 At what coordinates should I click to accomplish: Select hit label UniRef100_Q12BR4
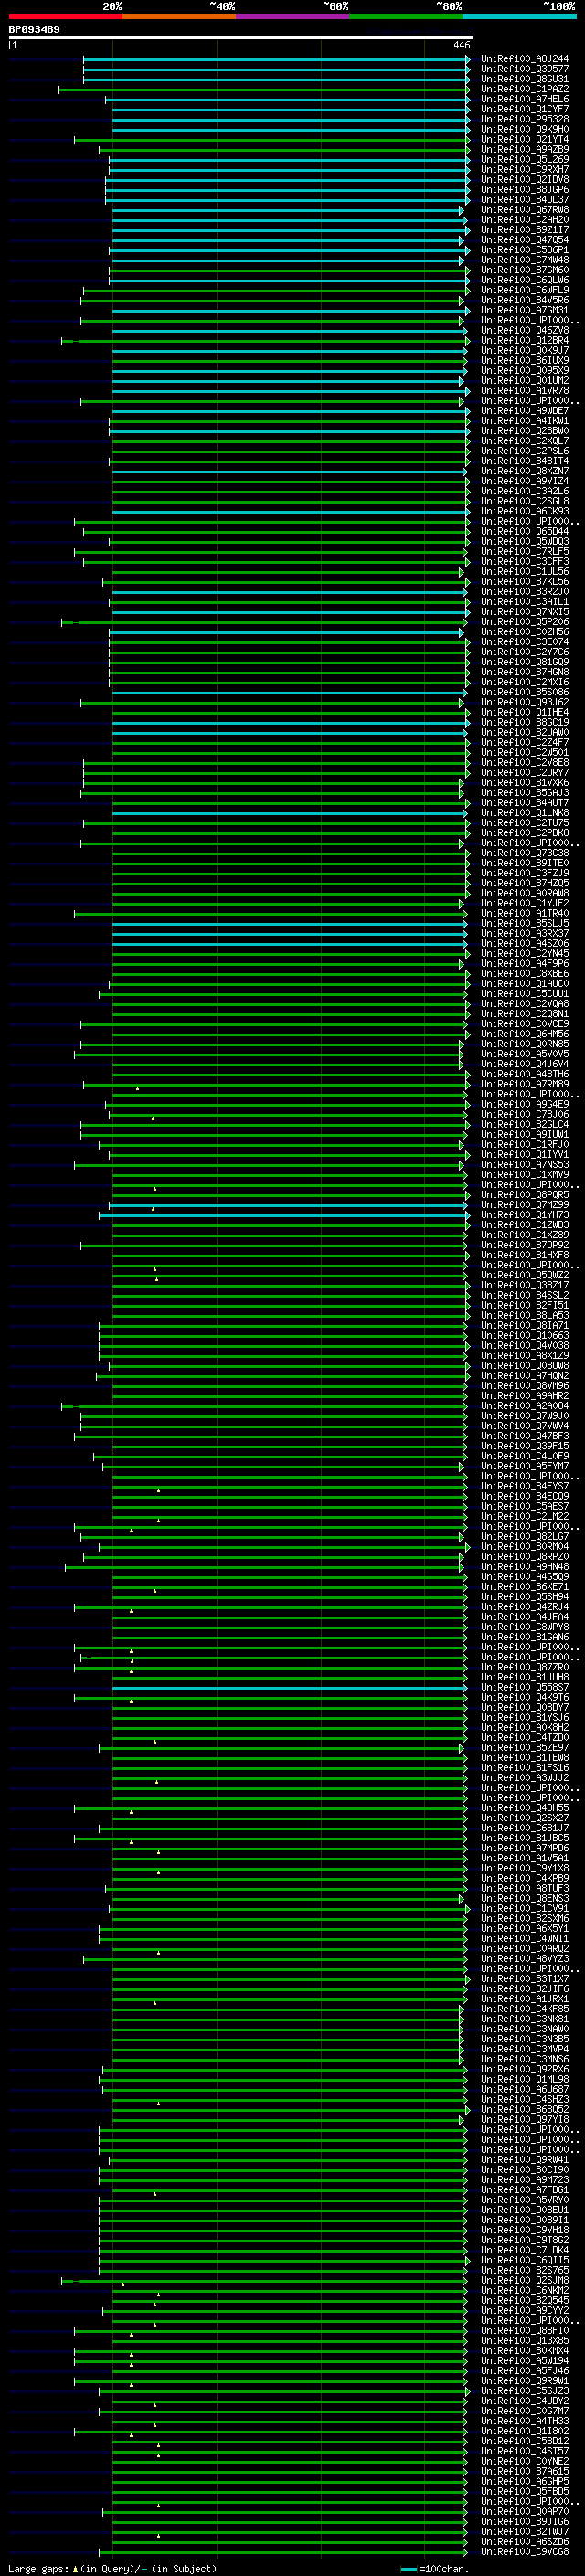point(524,340)
